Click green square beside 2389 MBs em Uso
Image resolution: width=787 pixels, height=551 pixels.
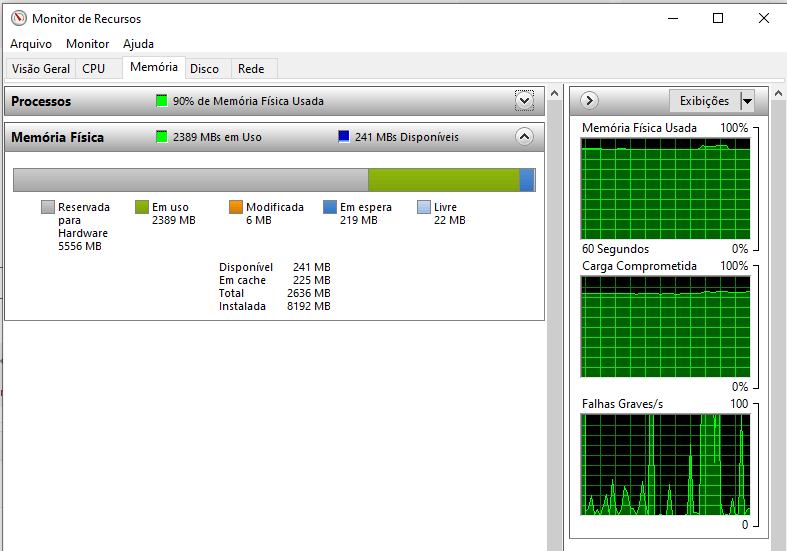[162, 136]
